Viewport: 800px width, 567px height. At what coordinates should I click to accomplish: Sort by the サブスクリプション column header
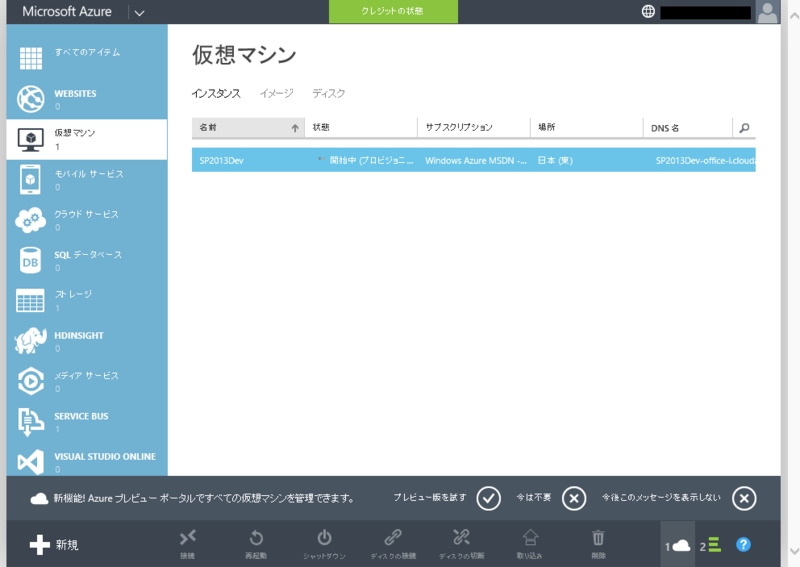tap(474, 128)
